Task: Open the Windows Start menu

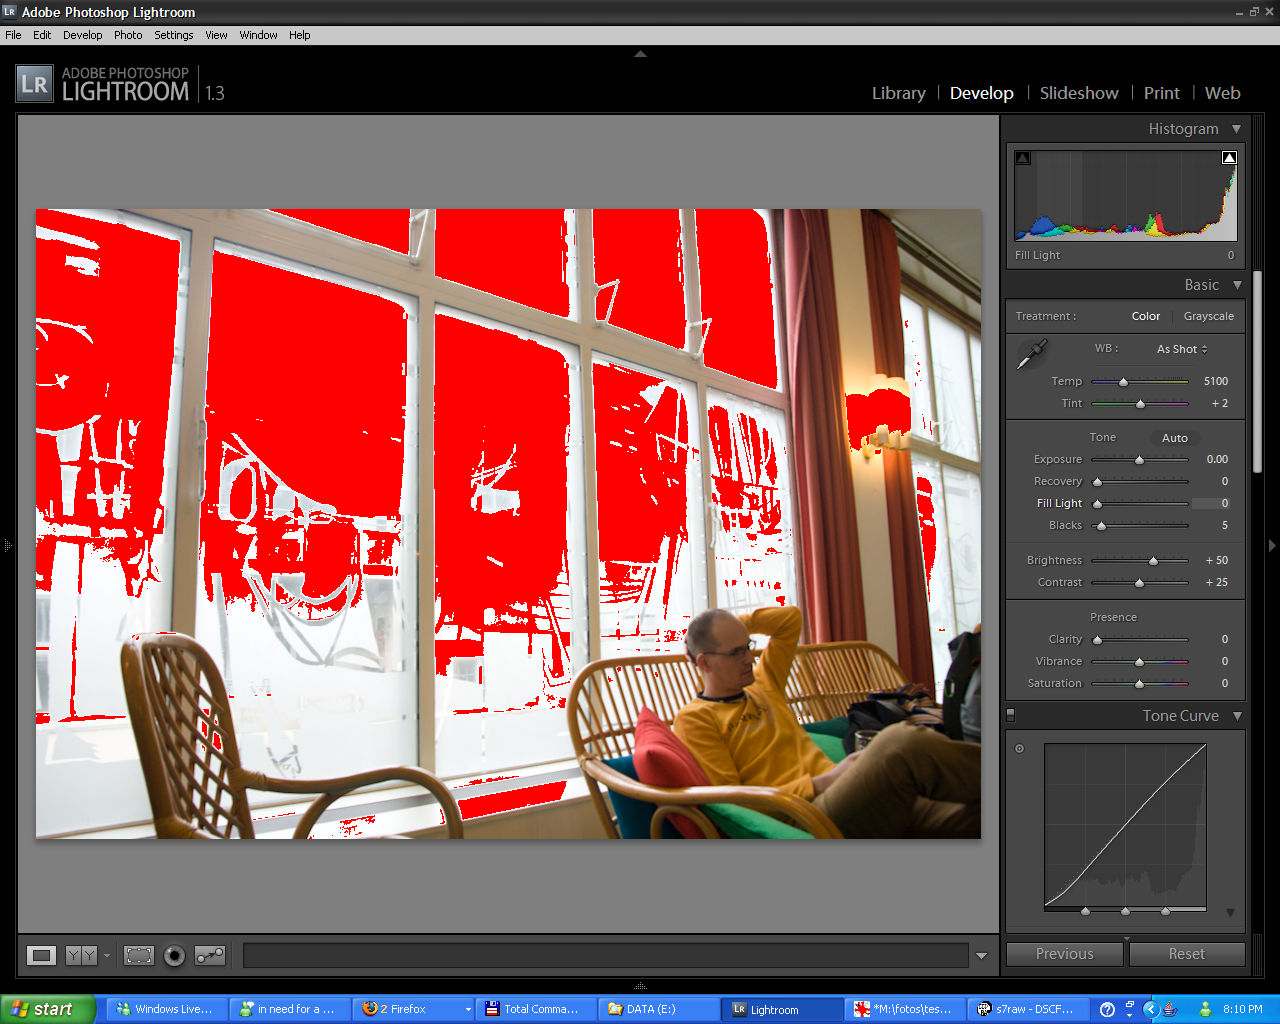Action: (47, 1009)
